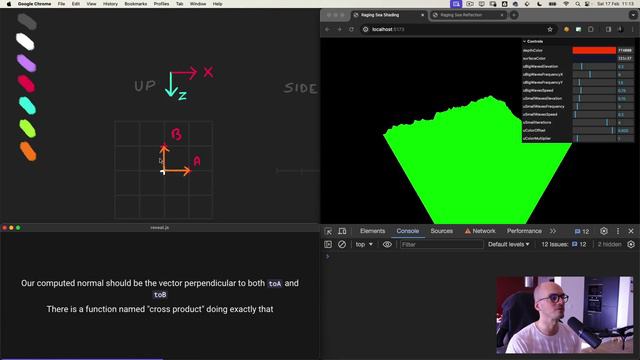Open the Default levels dropdown
This screenshot has width=640, height=360.
click(x=509, y=244)
